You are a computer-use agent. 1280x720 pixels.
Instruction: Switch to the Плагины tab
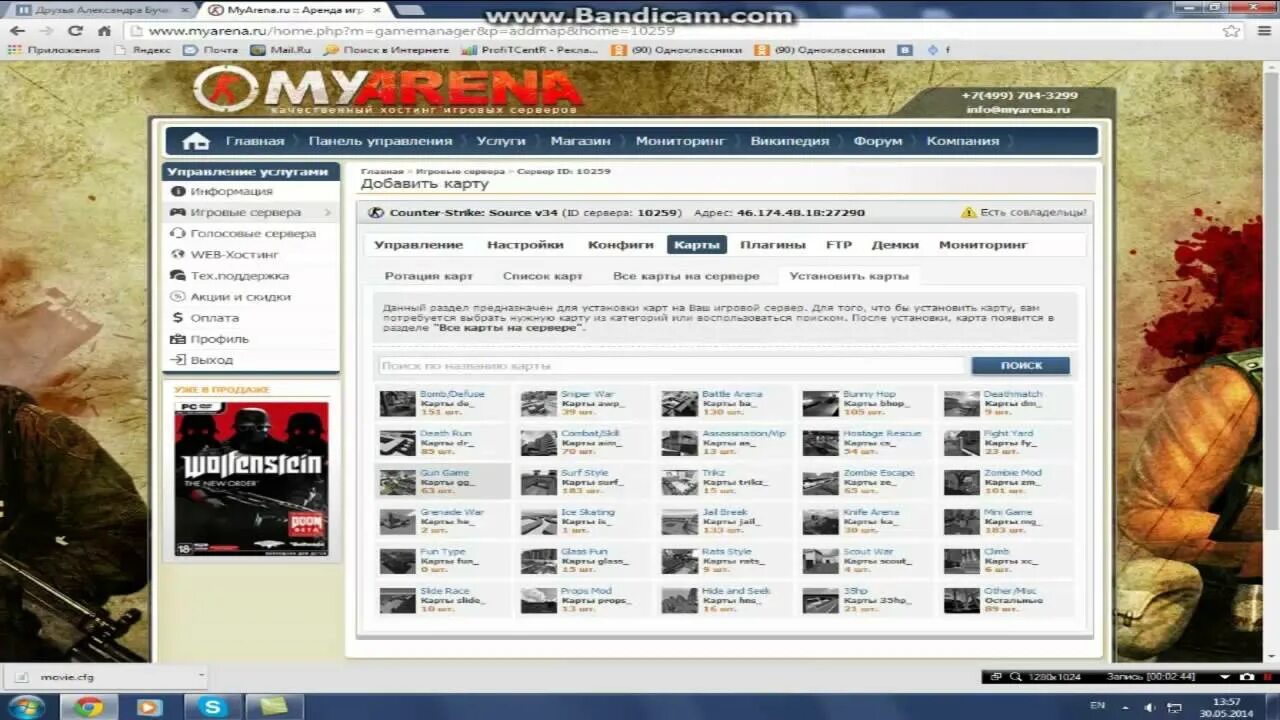[772, 244]
